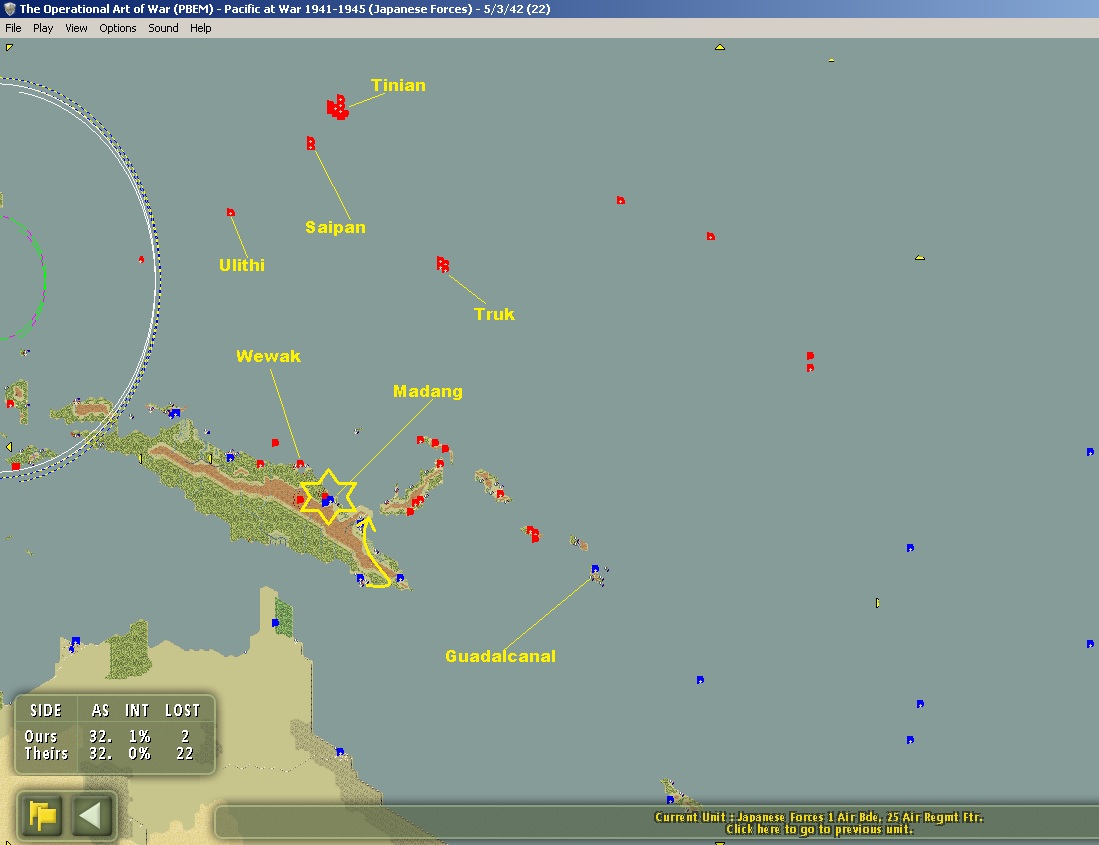Click the Theirs row in air summary
This screenshot has width=1099, height=845.
[109, 754]
